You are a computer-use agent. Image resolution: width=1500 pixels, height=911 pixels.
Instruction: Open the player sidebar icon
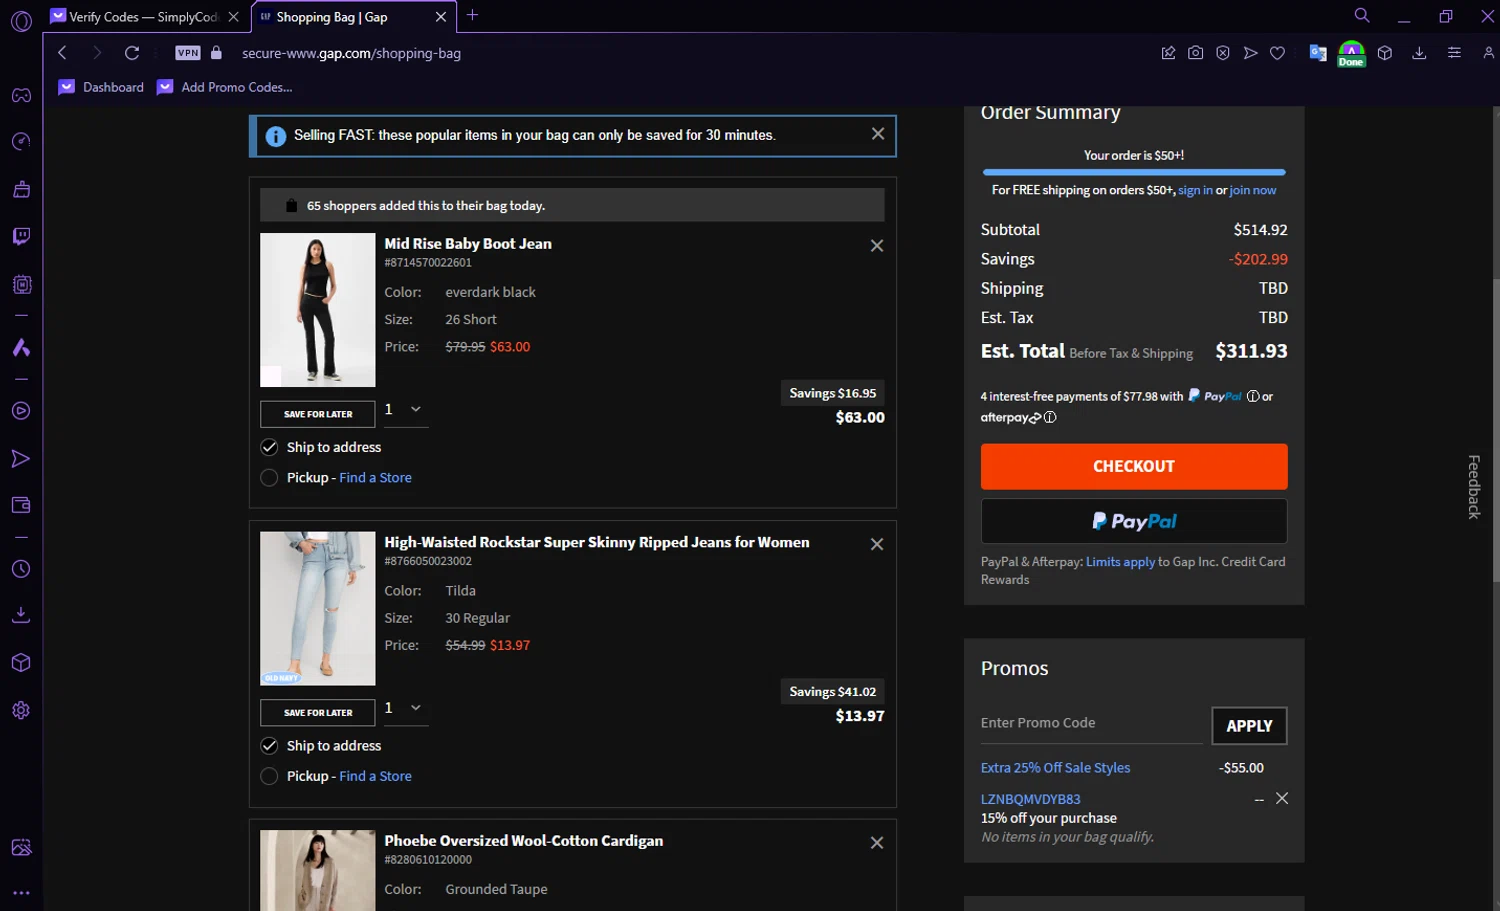[x=21, y=411]
